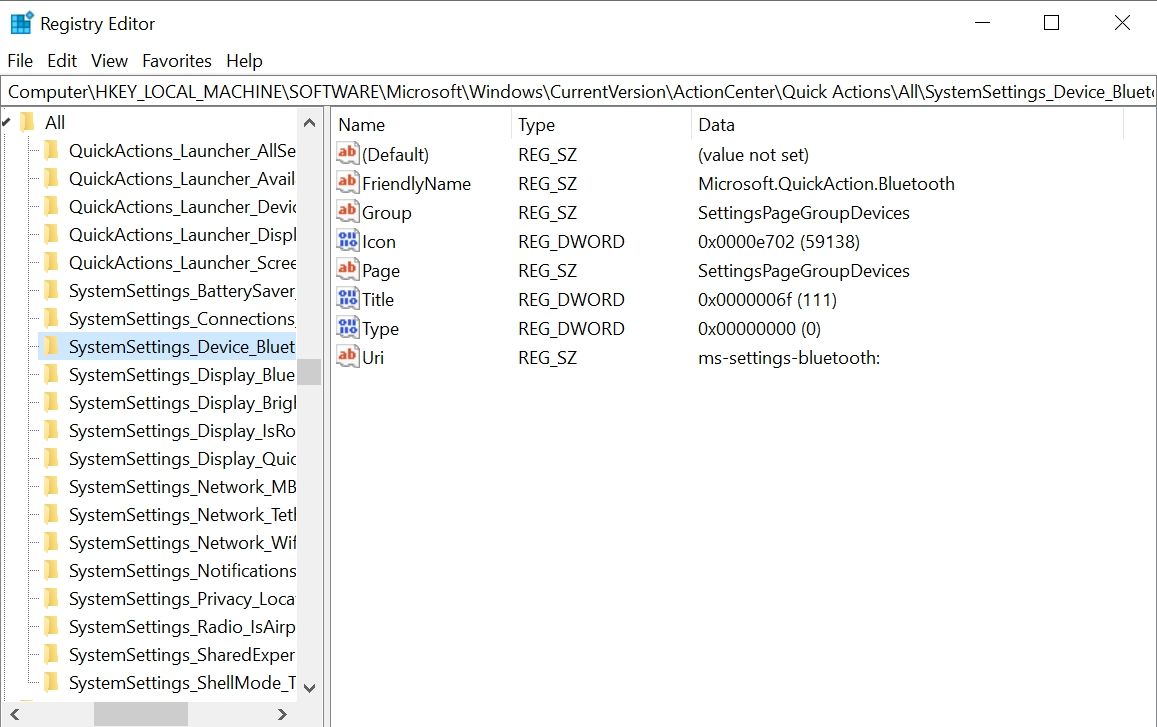The image size is (1157, 727).
Task: Click REG_DWORD type cell in the Title row
Action: pos(571,300)
